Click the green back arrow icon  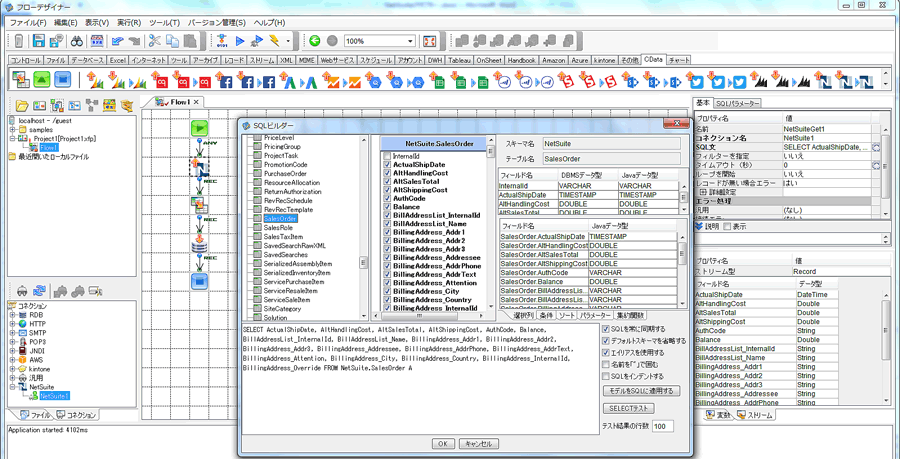tap(314, 41)
